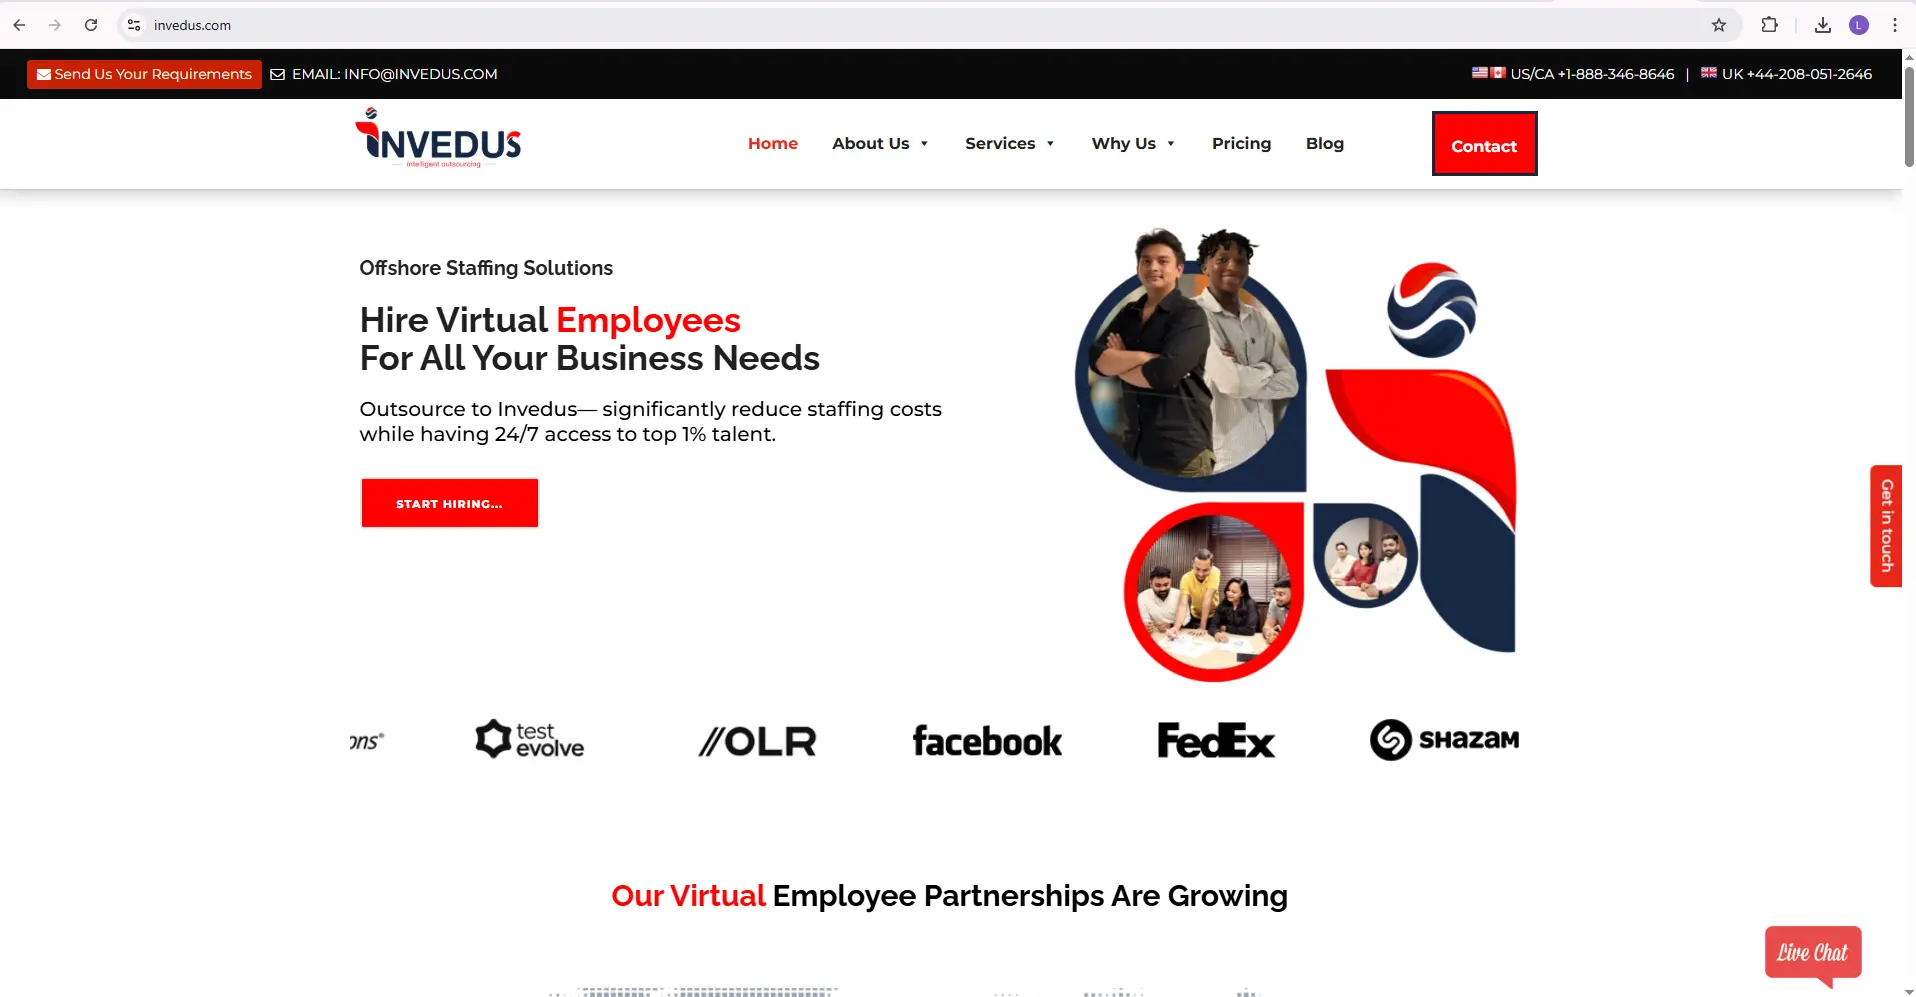Click the red Contact button
This screenshot has width=1916, height=997.
1484,144
